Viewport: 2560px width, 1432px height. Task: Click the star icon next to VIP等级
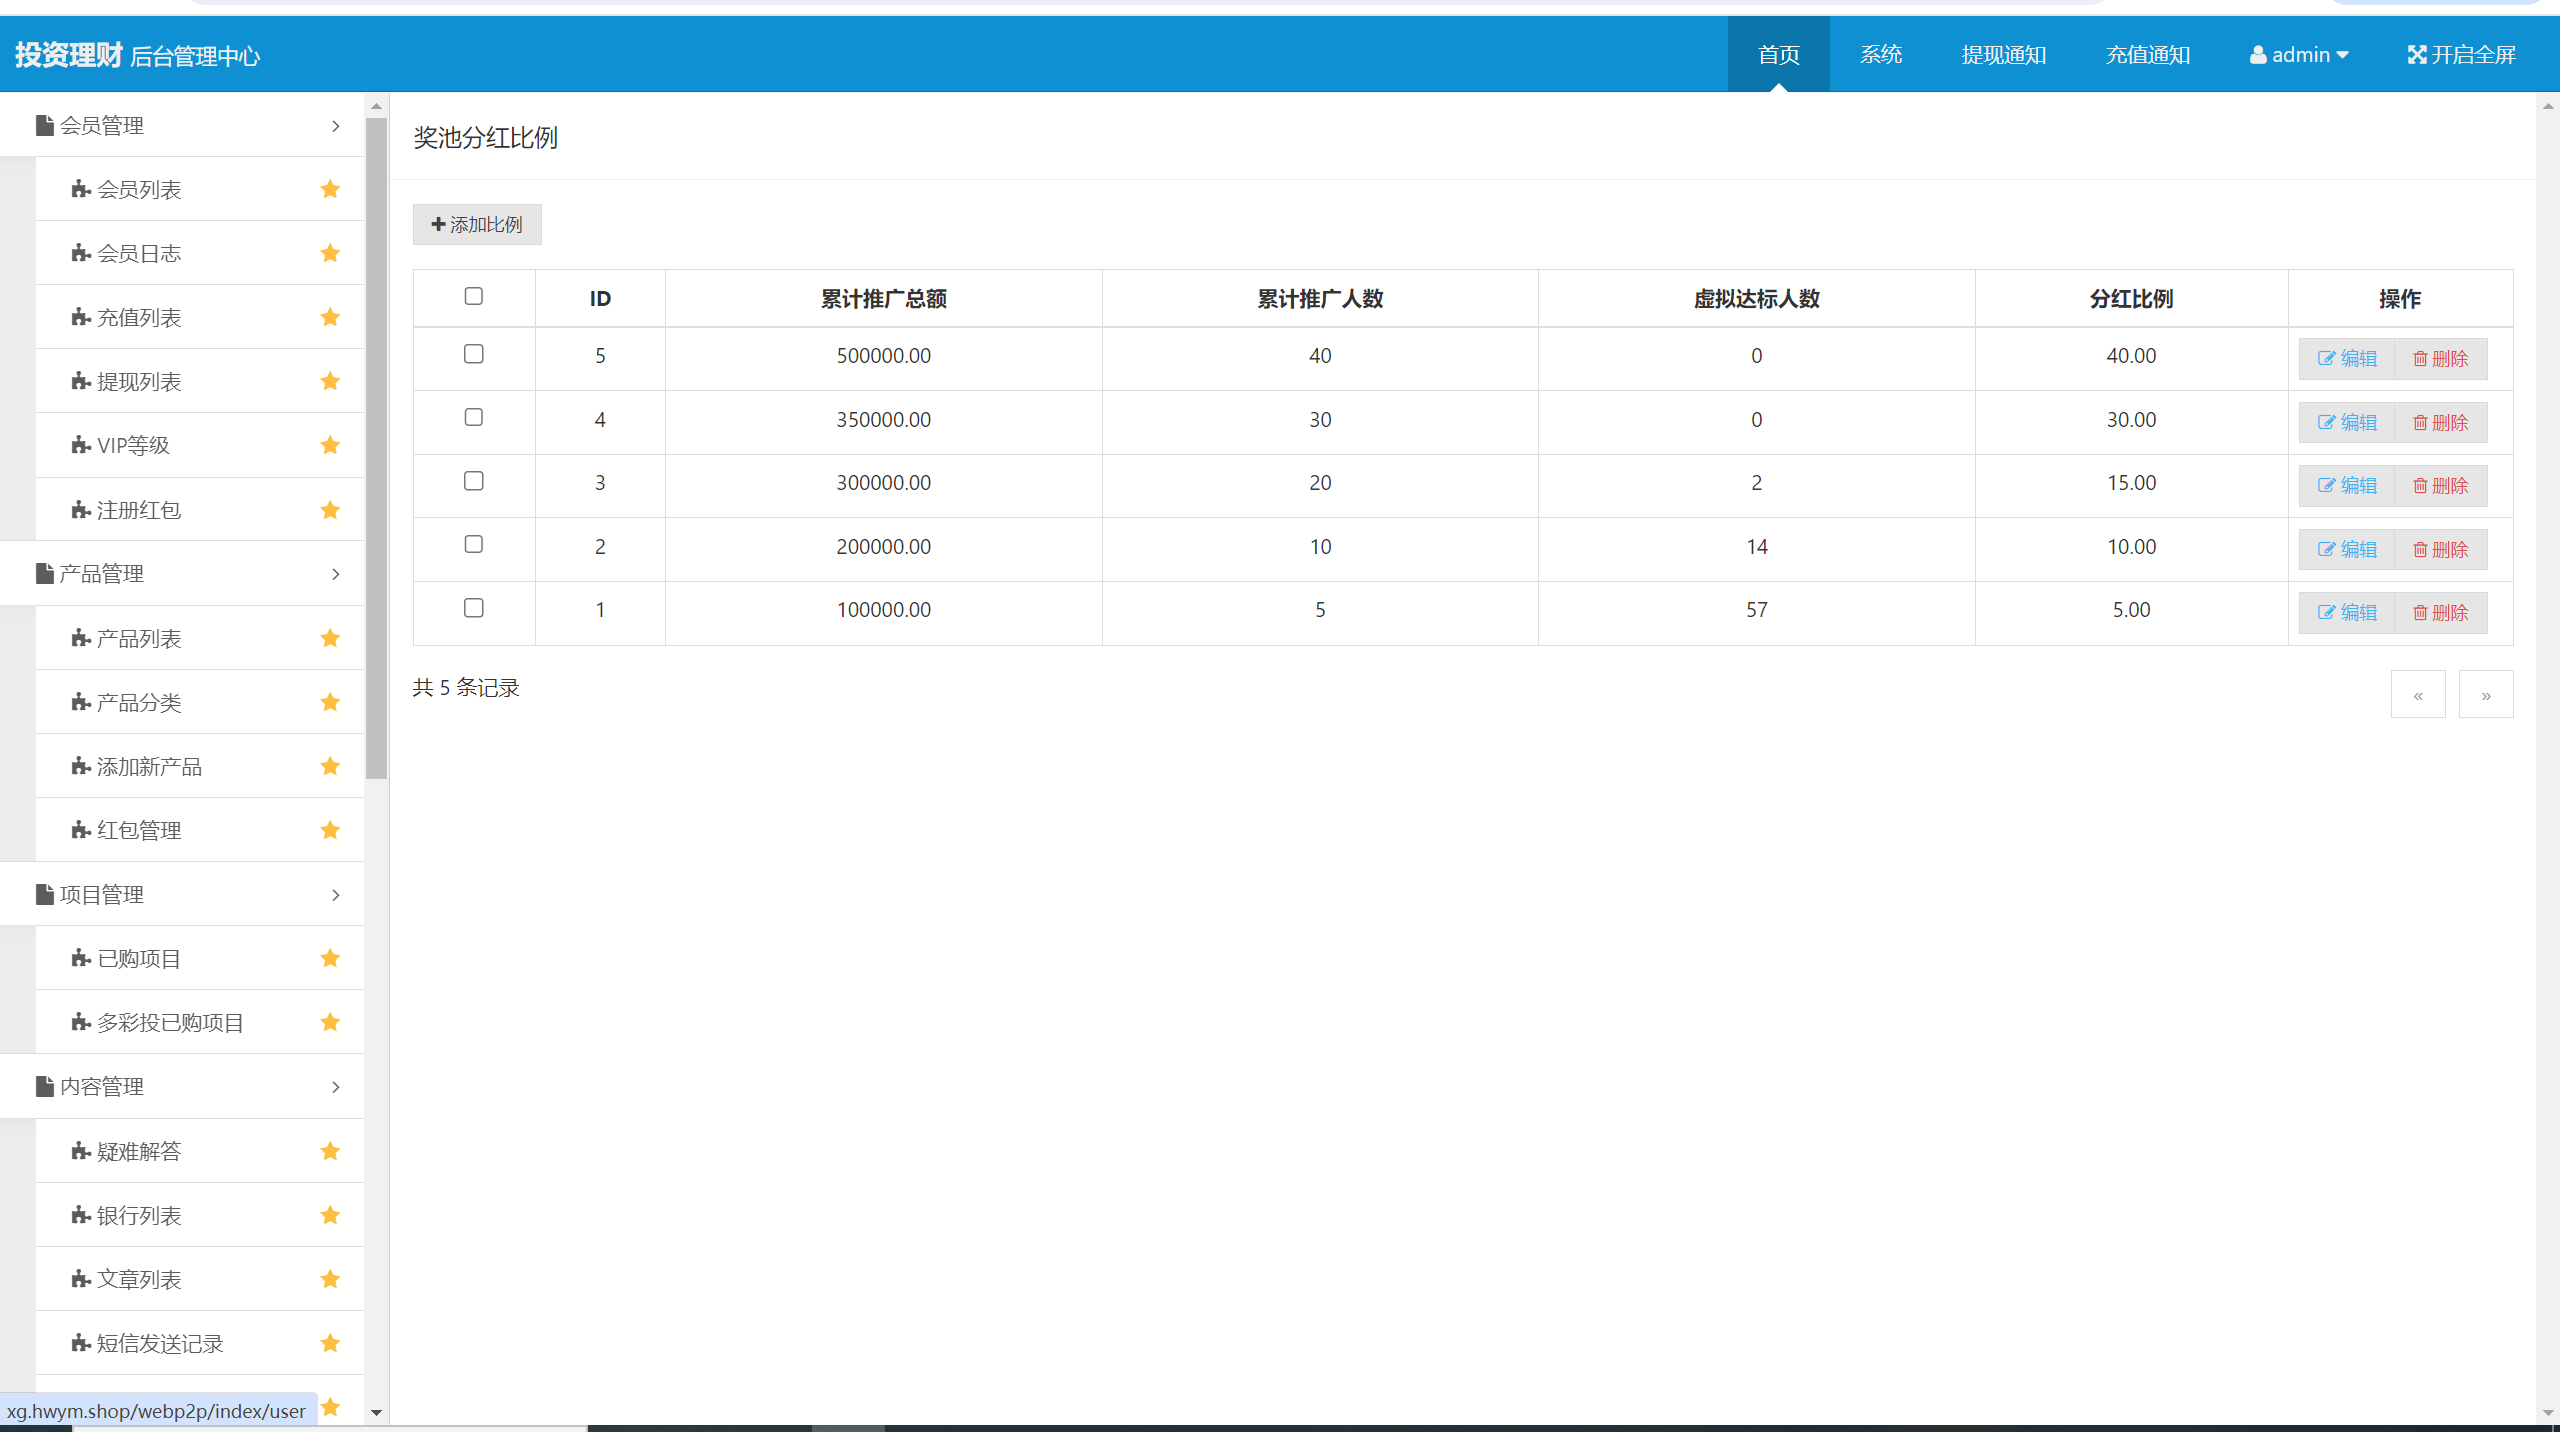click(330, 445)
